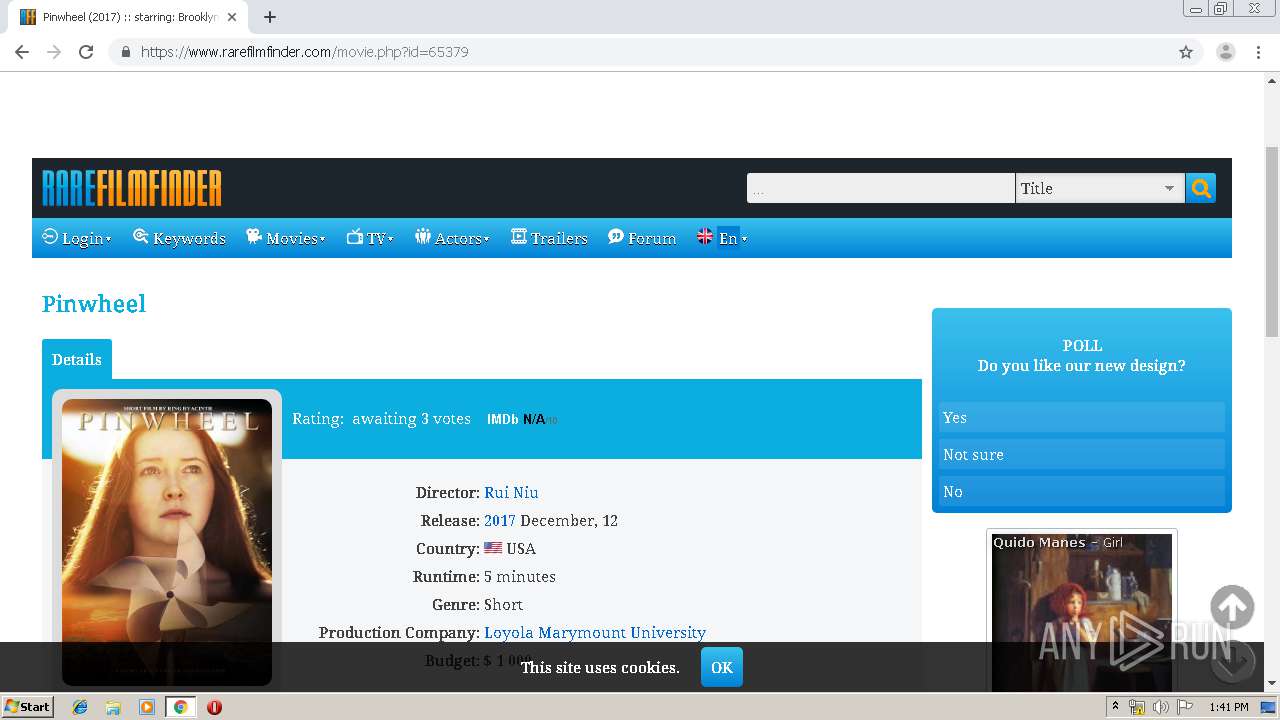
Task: Open the Opera taskbar icon
Action: (x=214, y=707)
